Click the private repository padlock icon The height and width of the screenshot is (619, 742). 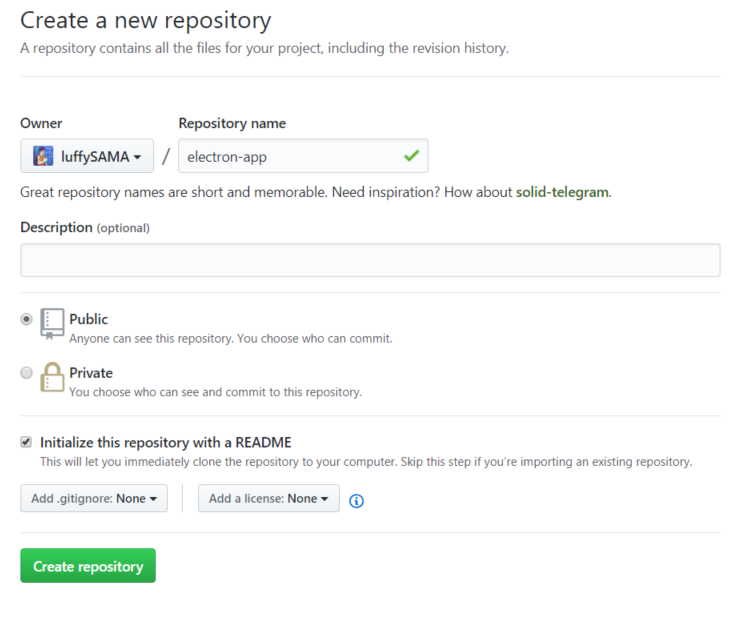pos(52,377)
